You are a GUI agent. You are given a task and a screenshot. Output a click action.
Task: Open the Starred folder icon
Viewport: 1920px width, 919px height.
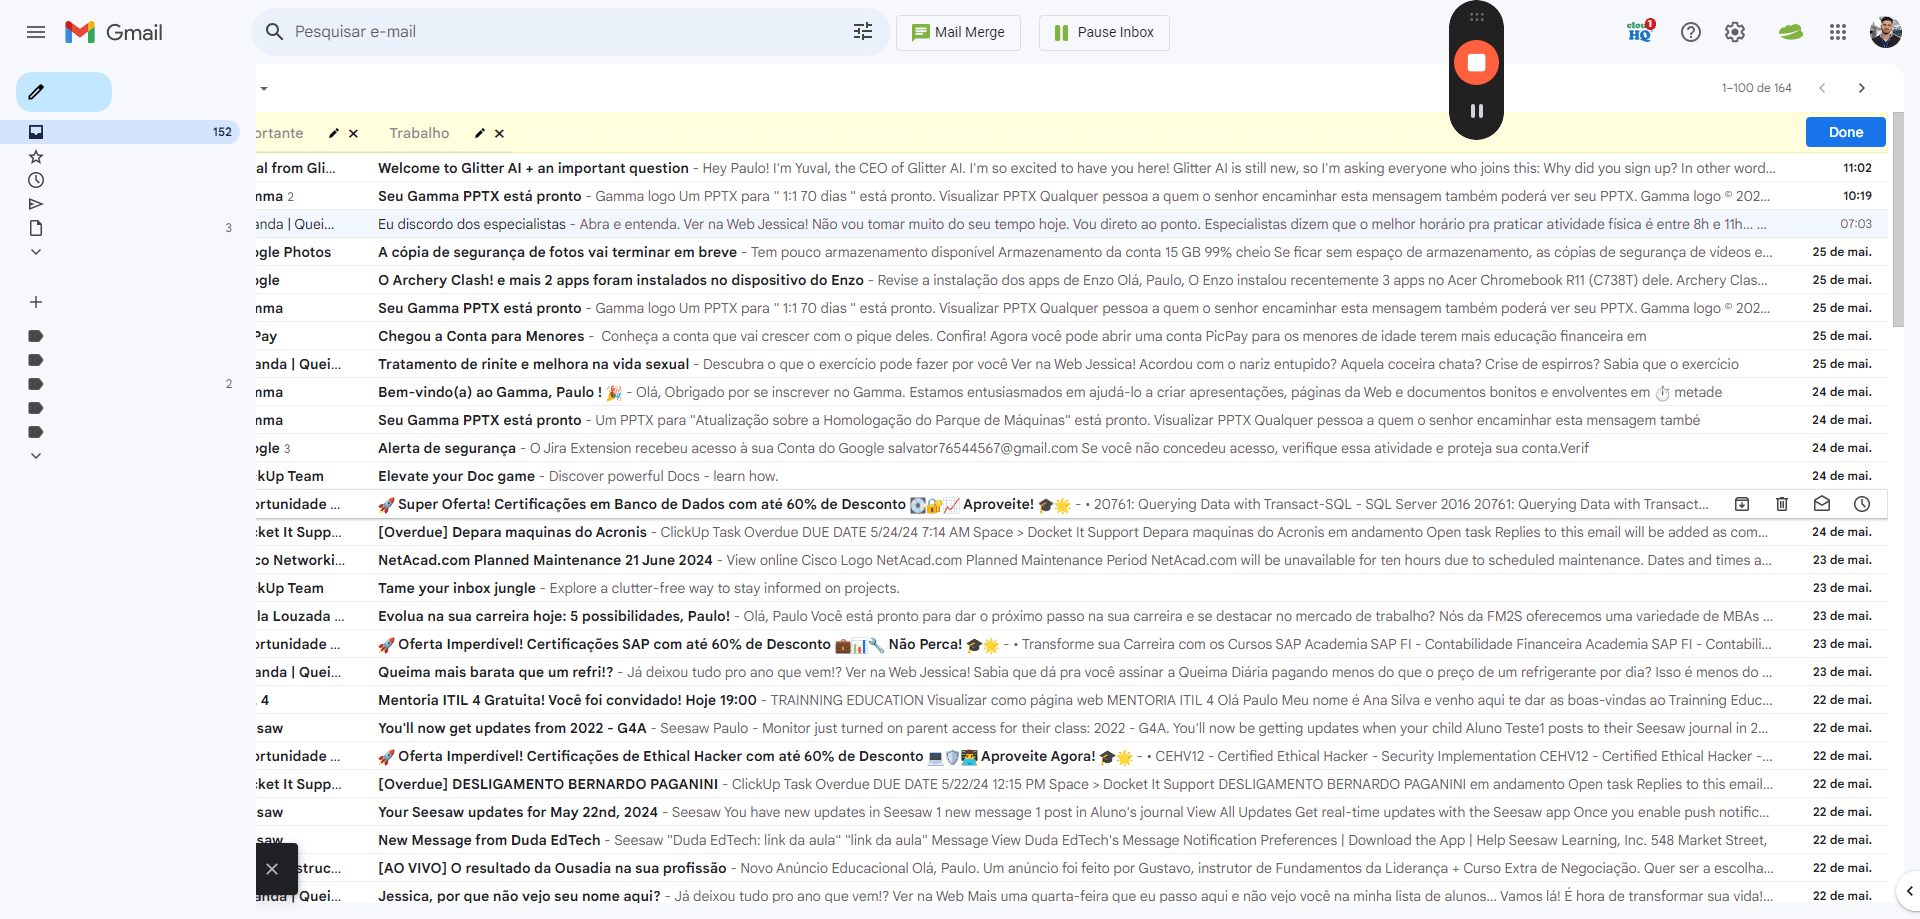coord(36,157)
